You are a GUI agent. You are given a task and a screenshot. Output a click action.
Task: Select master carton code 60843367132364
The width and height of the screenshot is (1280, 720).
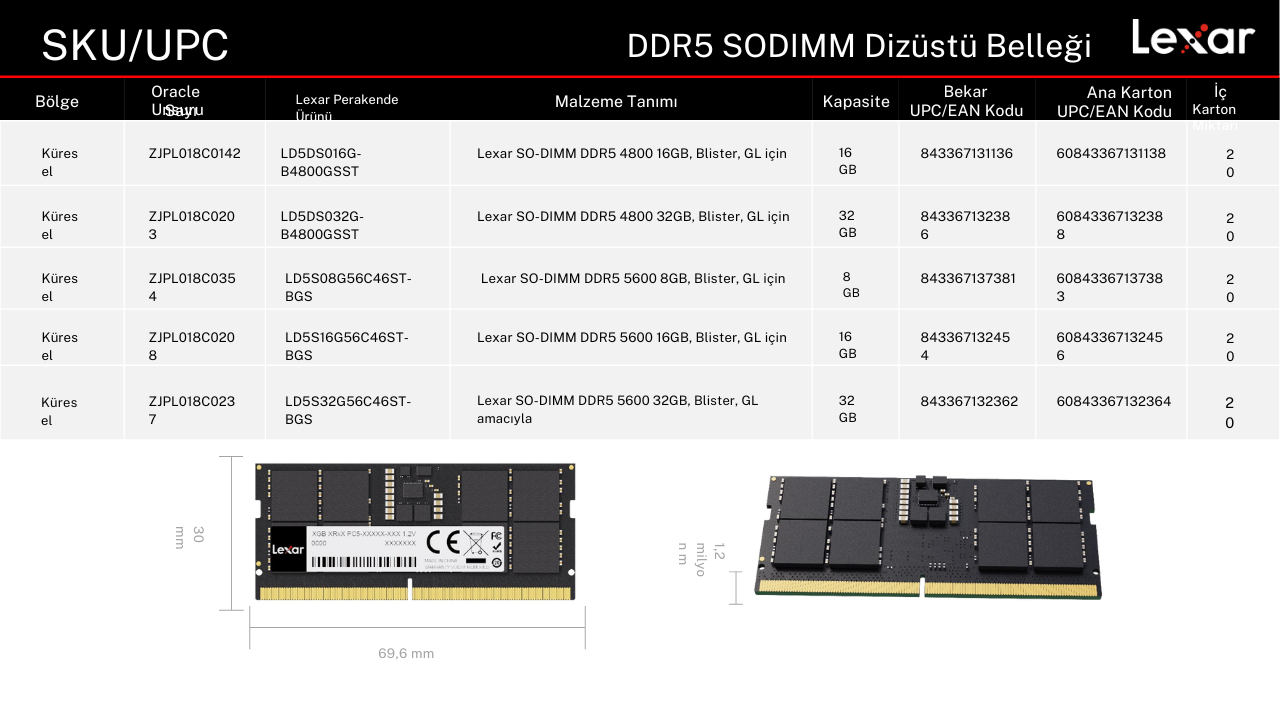(1114, 401)
